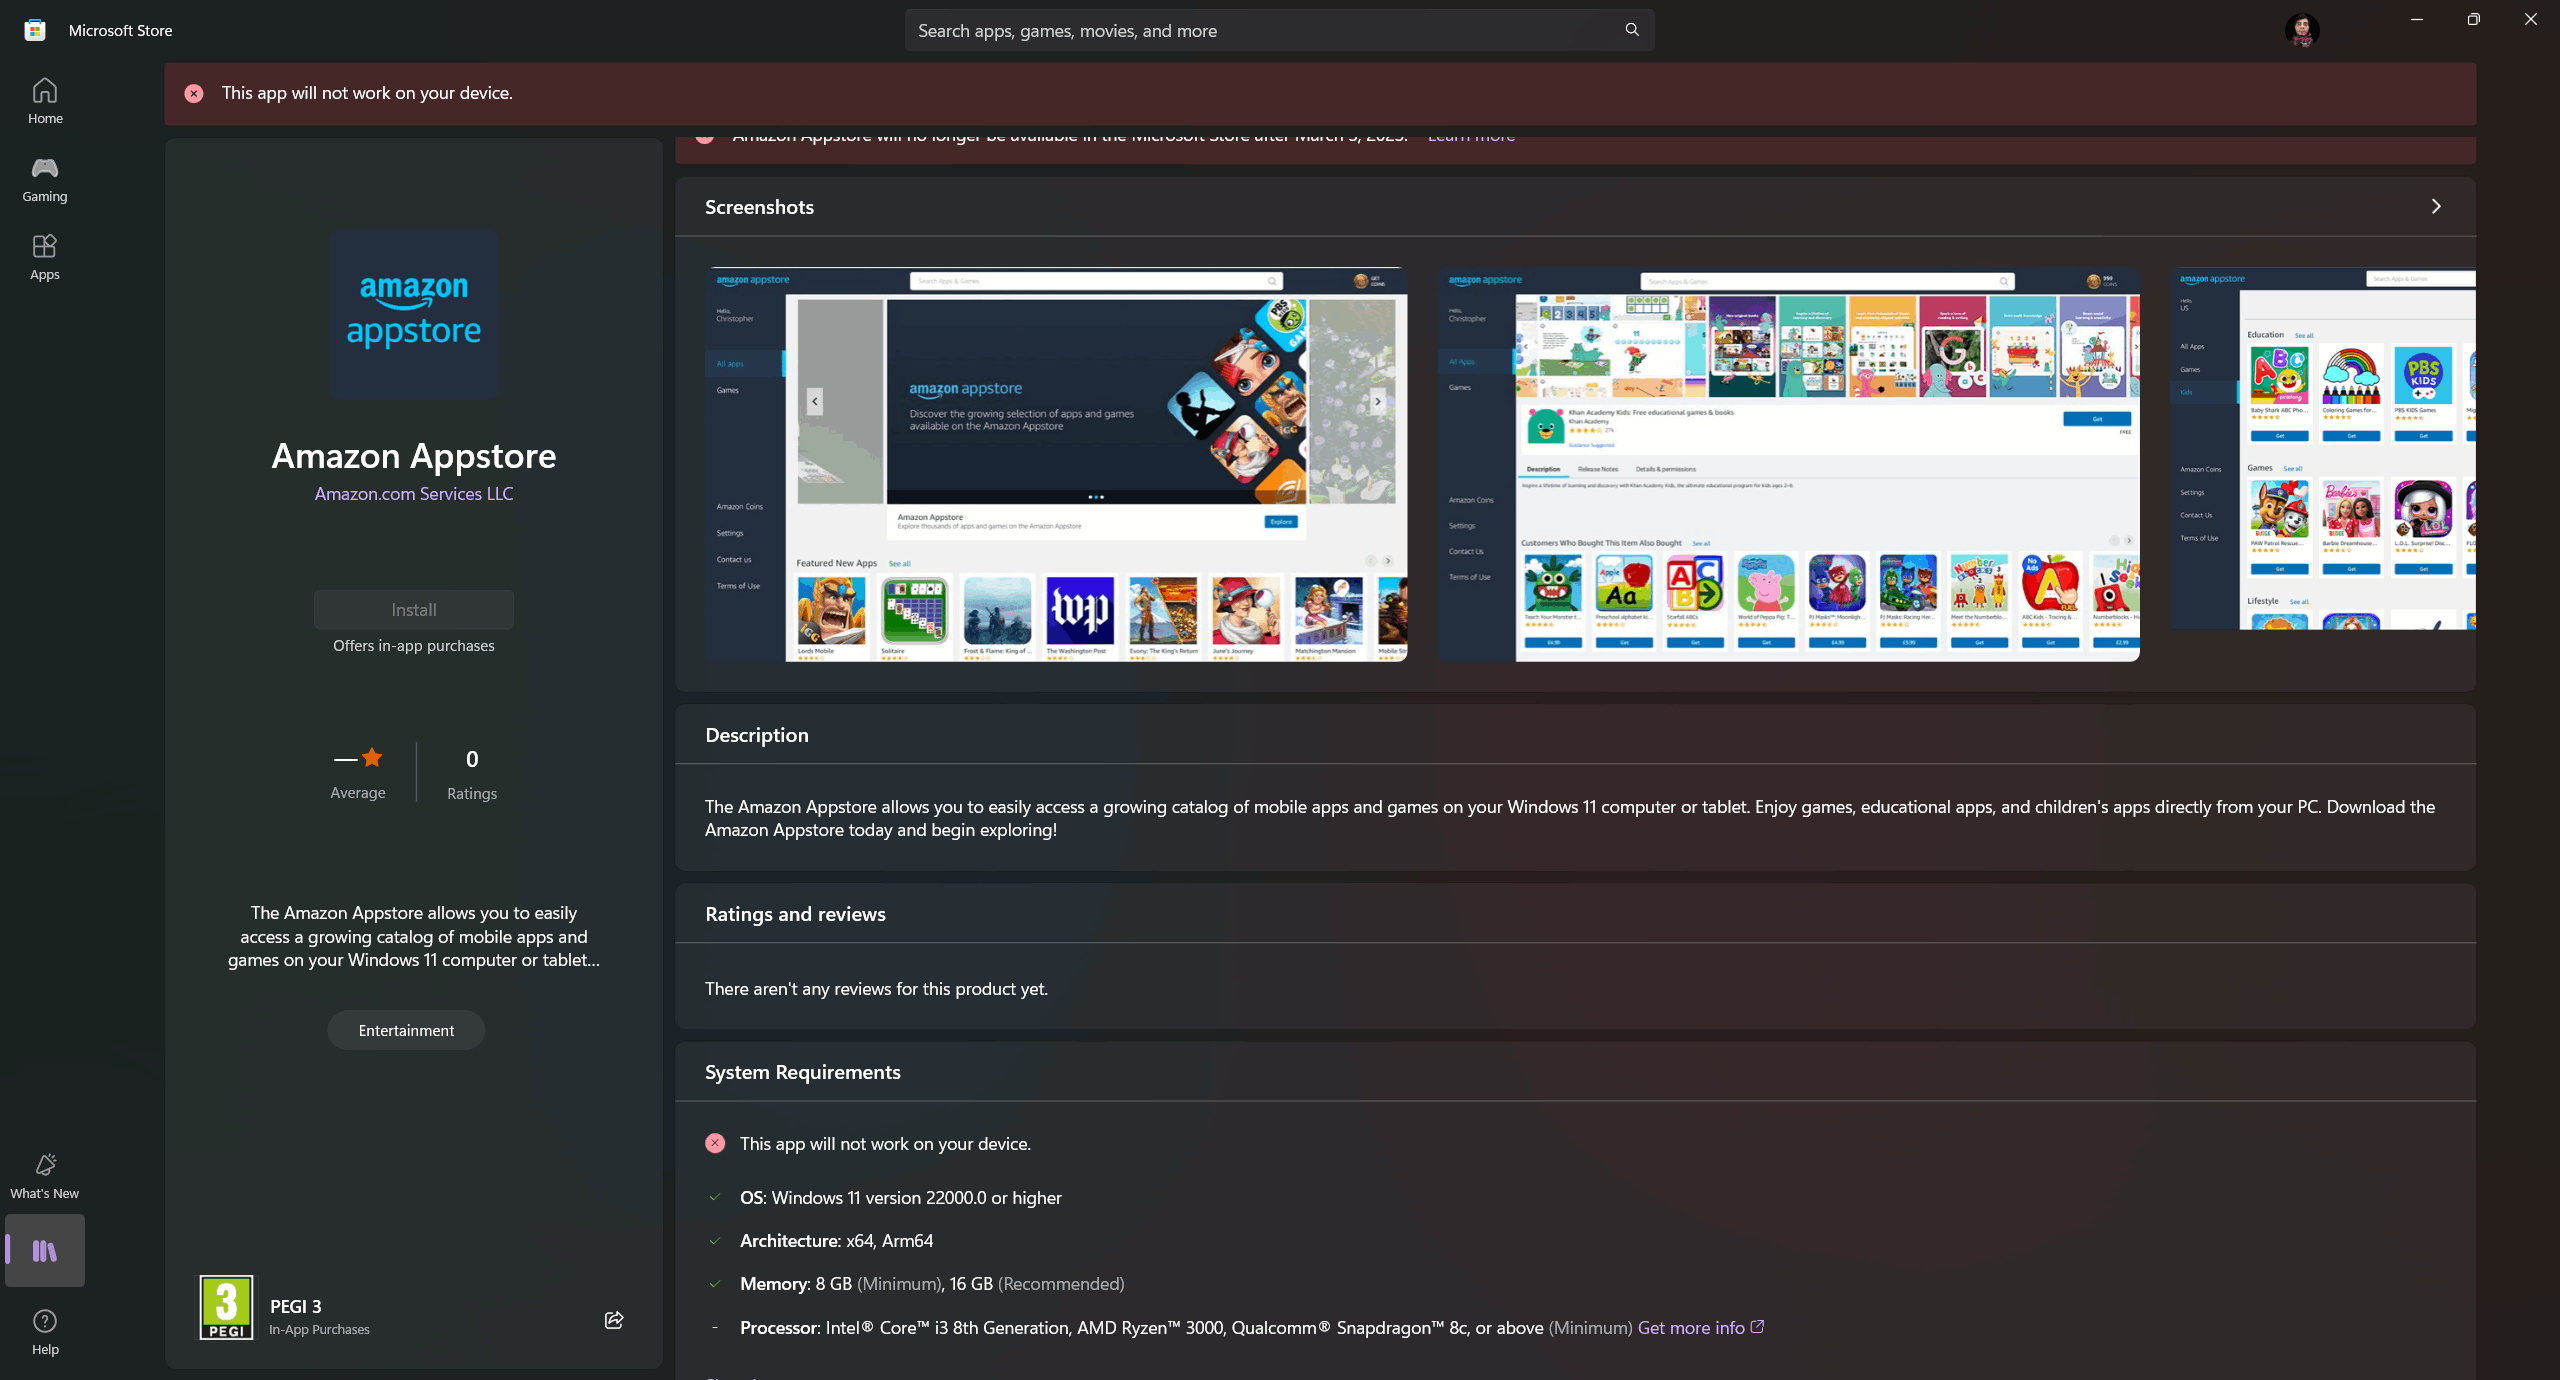Viewport: 2560px width, 1380px height.
Task: Click the PEGI 3 rating badge
Action: (226, 1307)
